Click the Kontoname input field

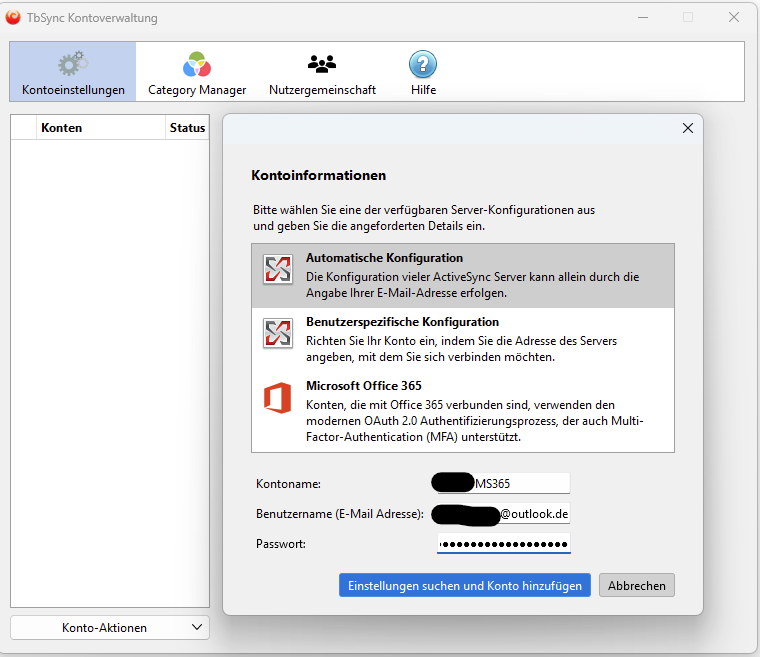pos(504,483)
